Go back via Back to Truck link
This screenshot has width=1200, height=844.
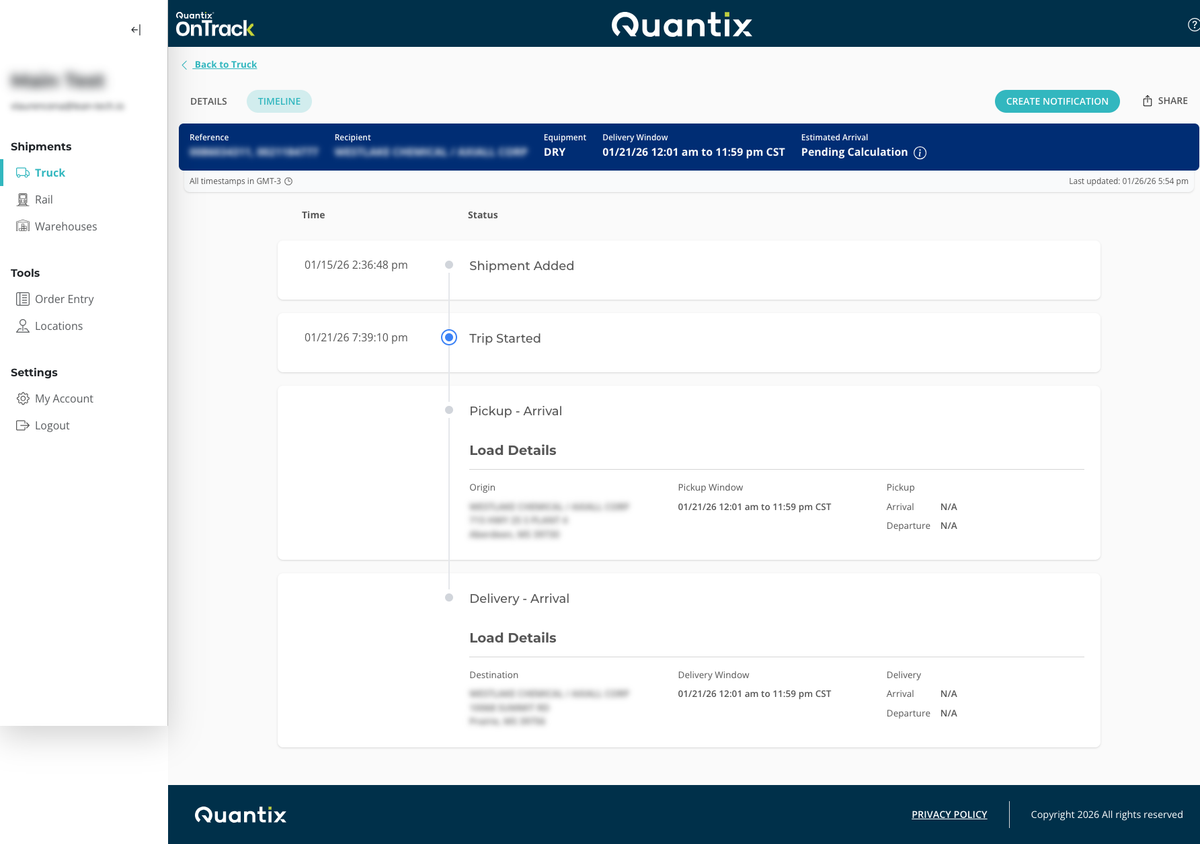[x=225, y=65]
